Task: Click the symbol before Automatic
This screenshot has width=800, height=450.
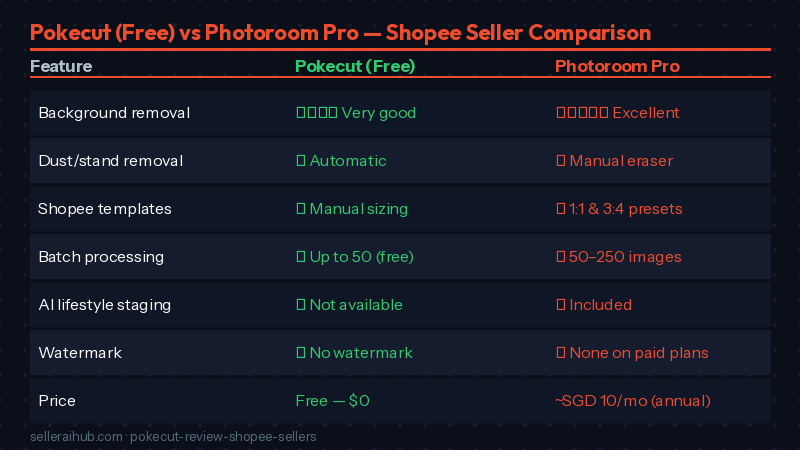Action: tap(300, 161)
